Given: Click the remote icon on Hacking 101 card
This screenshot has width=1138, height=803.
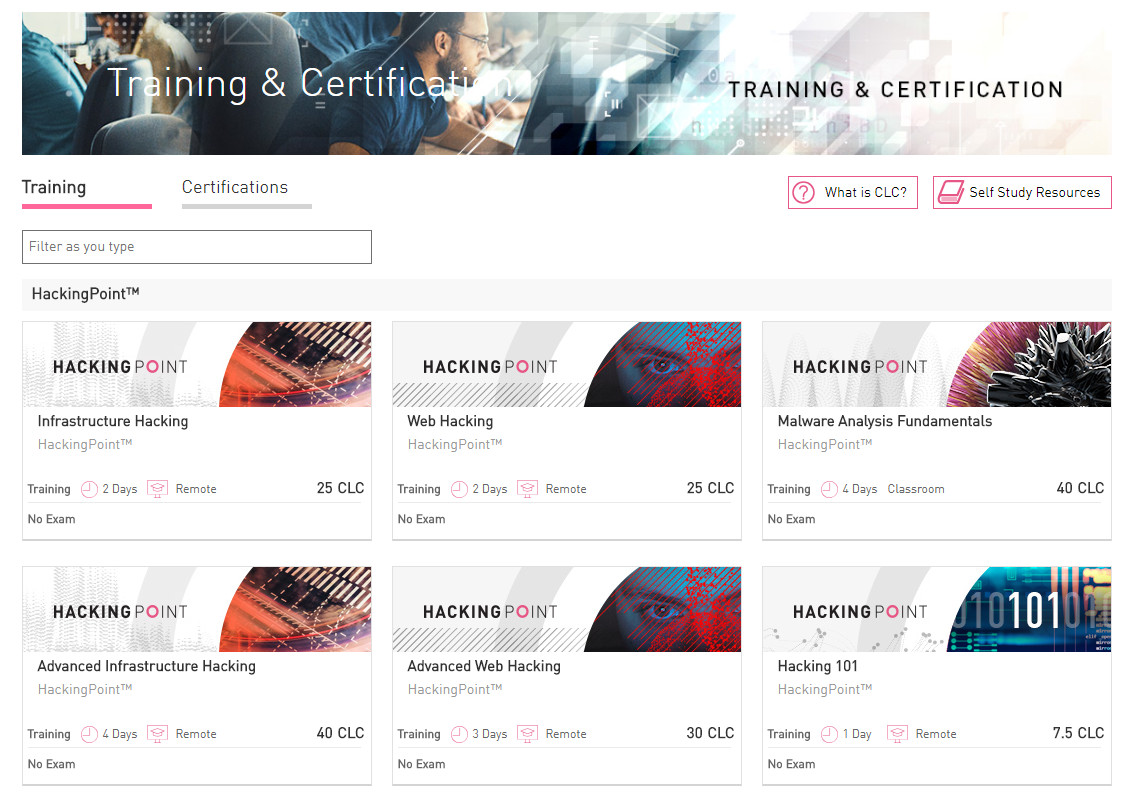Looking at the screenshot, I should pyautogui.click(x=898, y=734).
